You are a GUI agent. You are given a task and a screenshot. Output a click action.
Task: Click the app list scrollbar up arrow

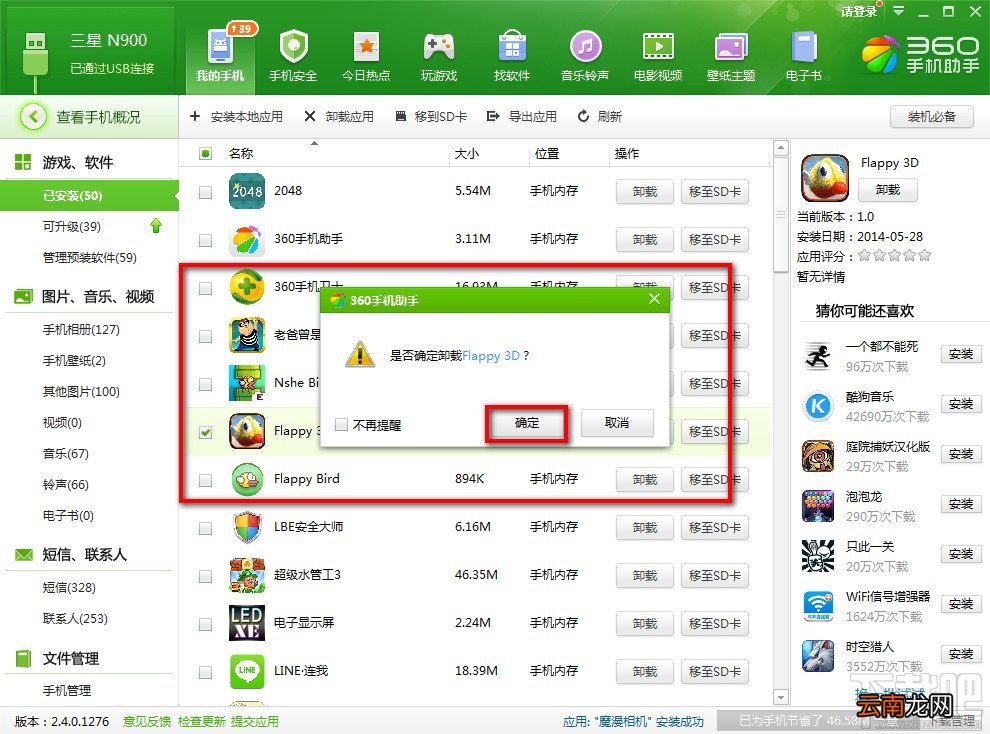(x=781, y=148)
